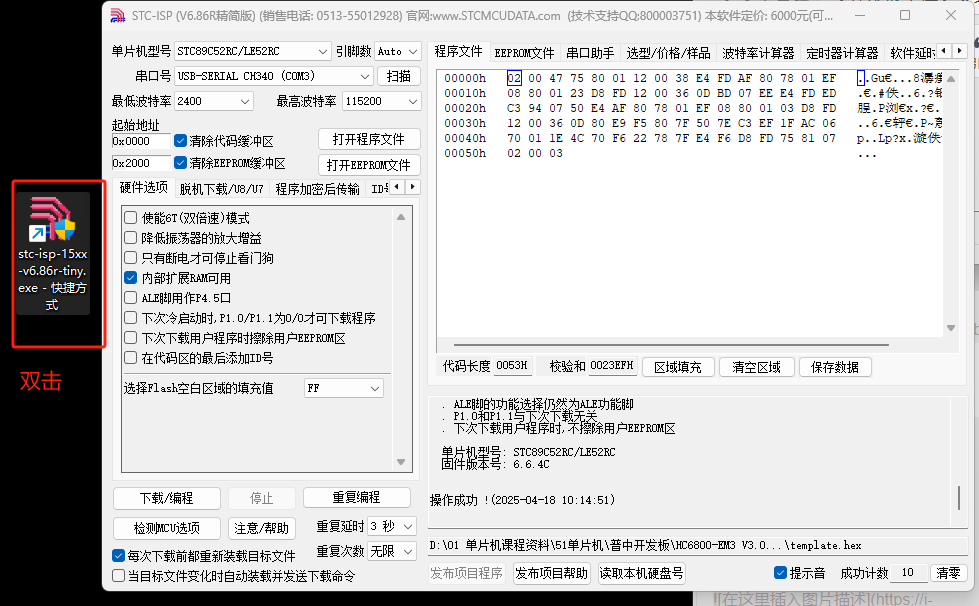Viewport: 979px width, 606px height.
Task: Click the 下载/编程 button
Action: [x=166, y=497]
